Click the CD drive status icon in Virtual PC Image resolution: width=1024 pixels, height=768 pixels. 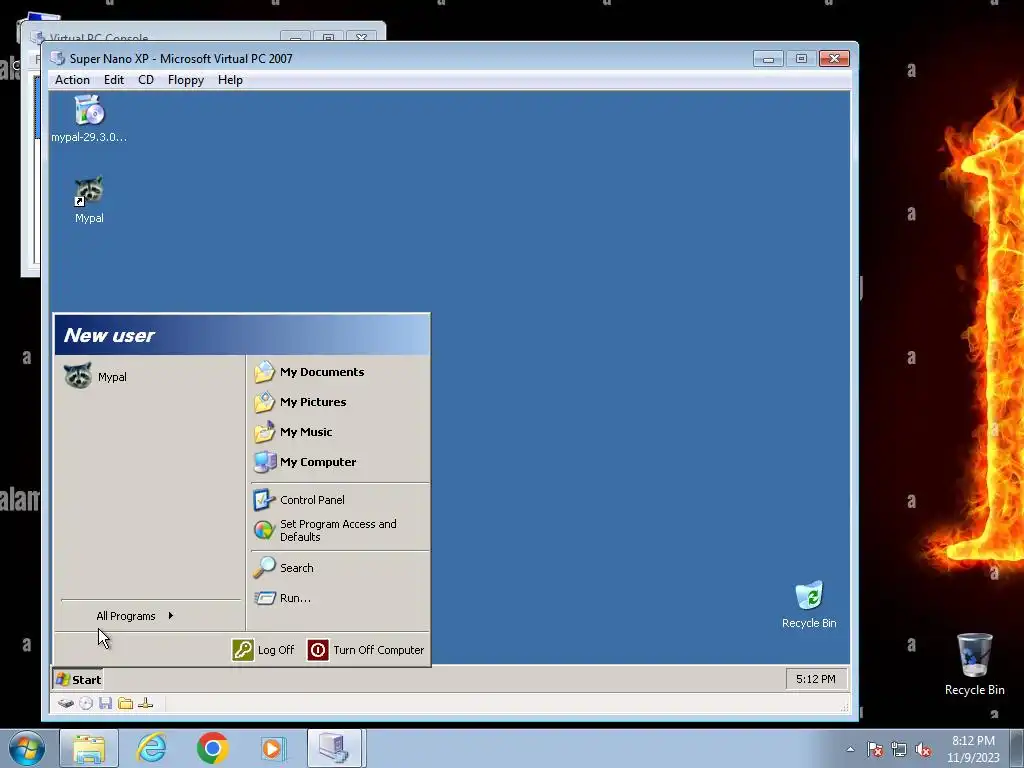86,703
